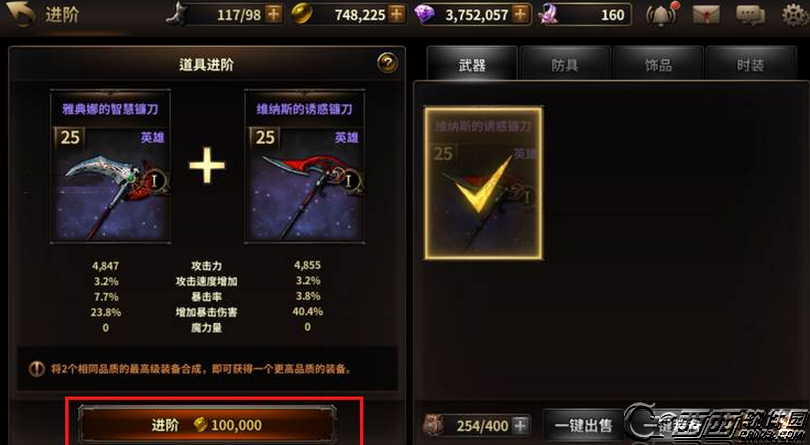Open the chat speech bubble icon

point(750,15)
